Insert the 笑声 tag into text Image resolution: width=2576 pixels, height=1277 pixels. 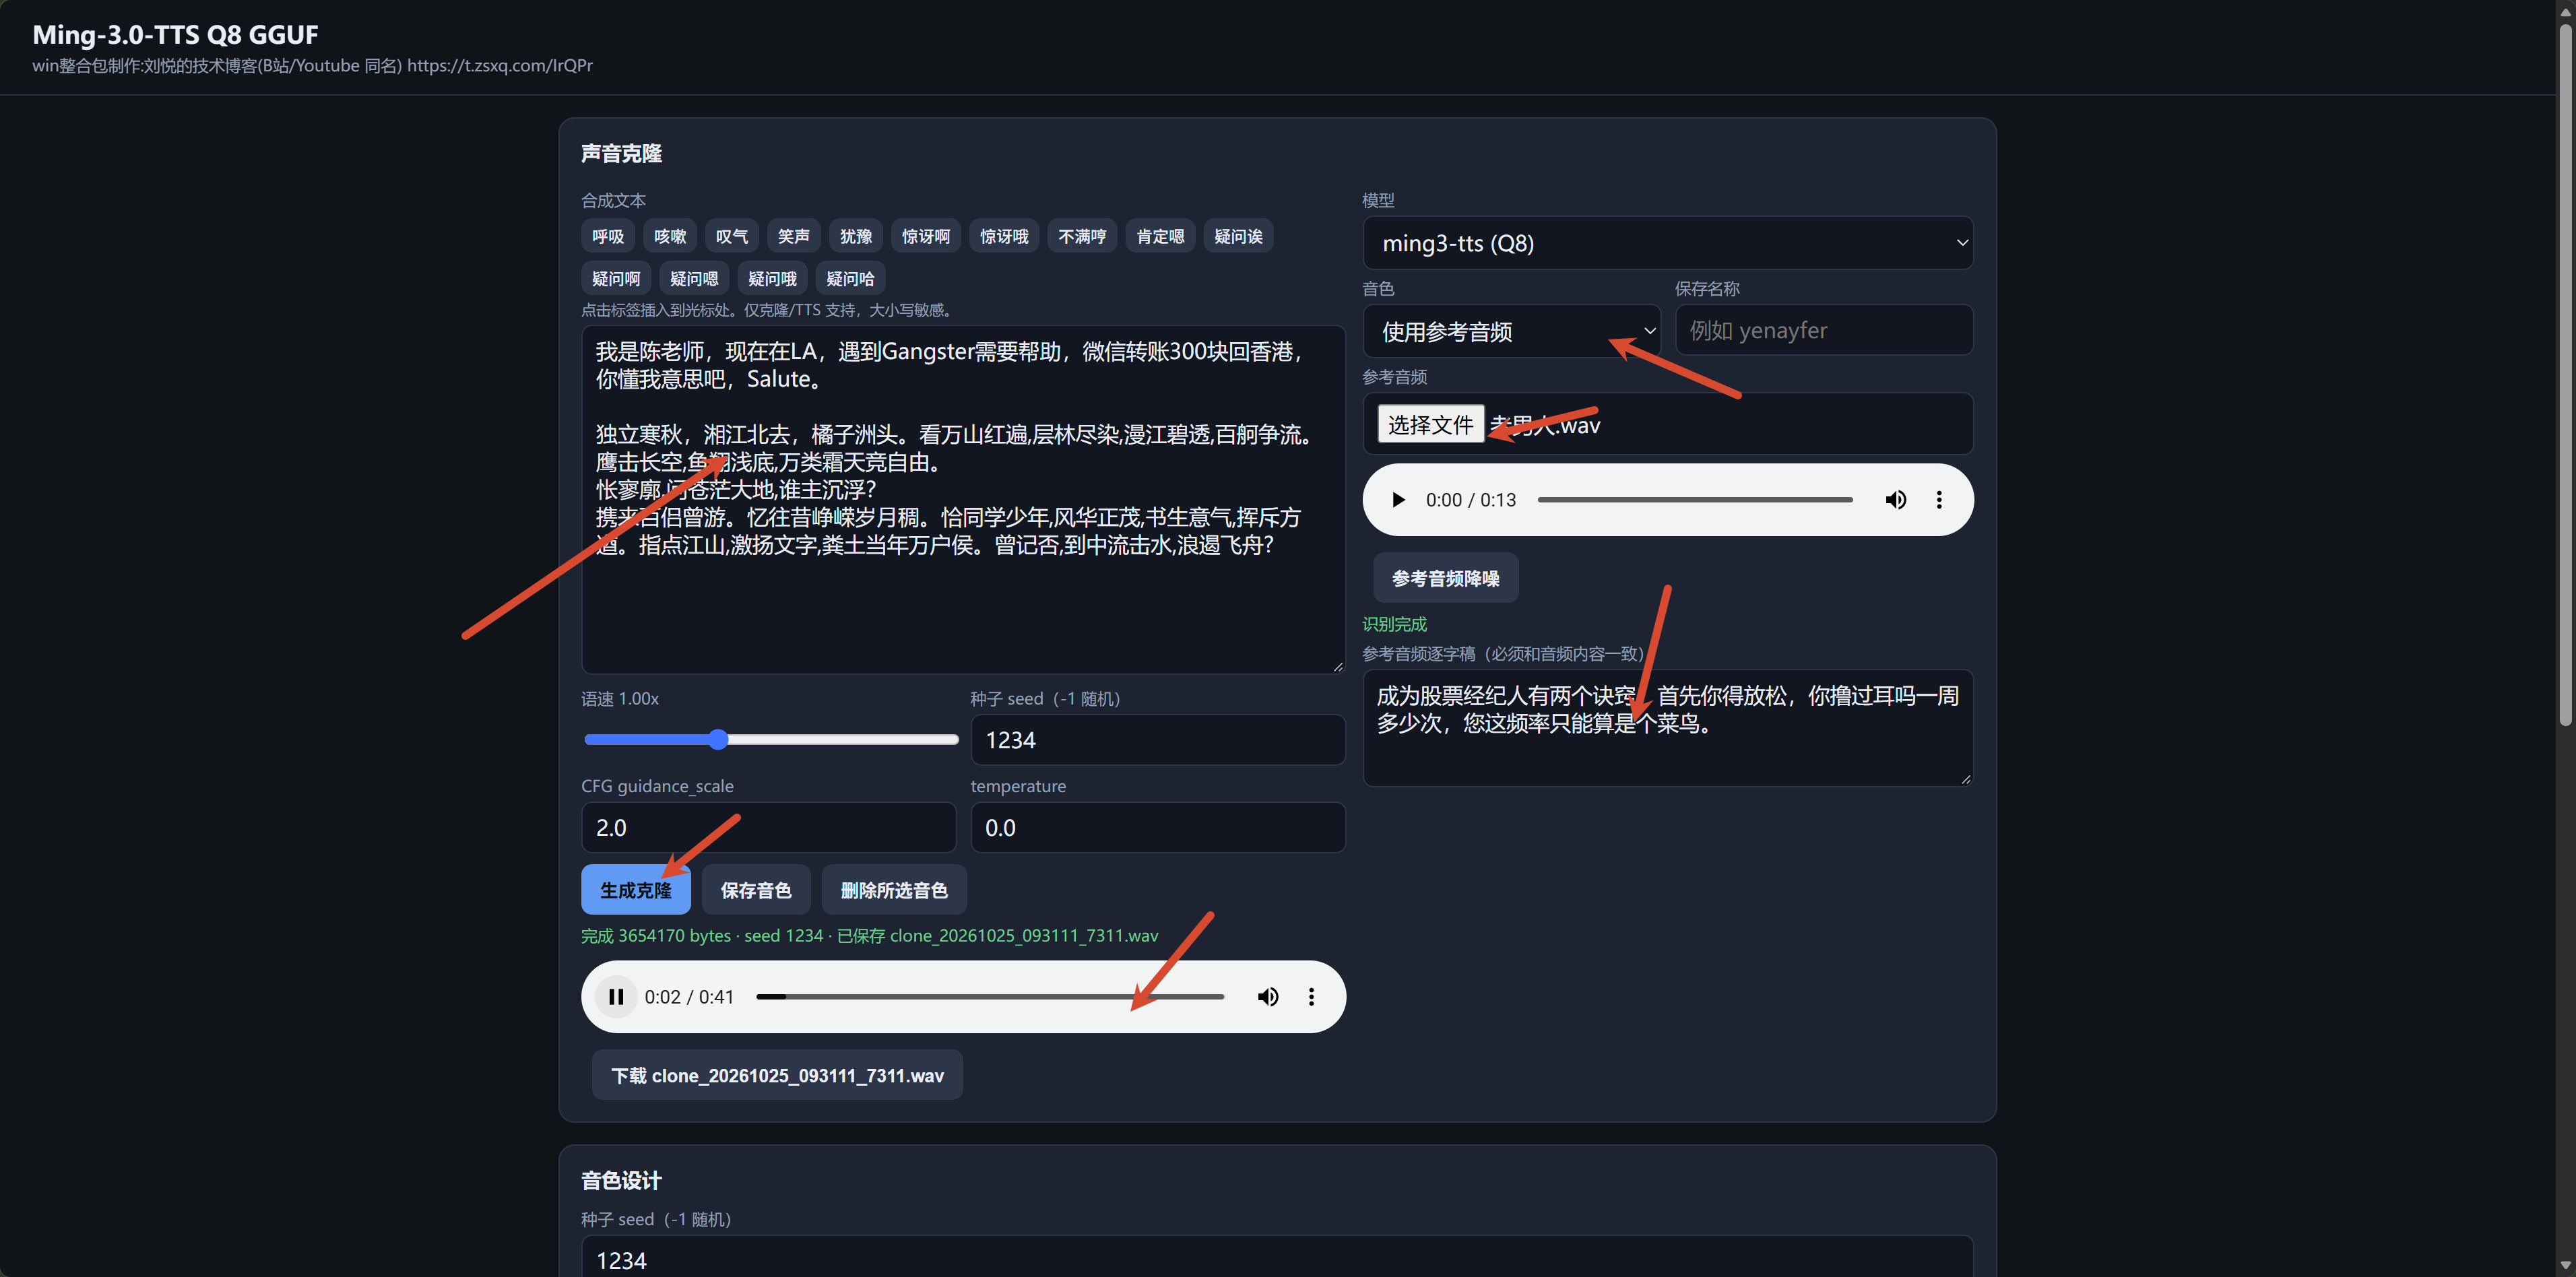click(794, 236)
